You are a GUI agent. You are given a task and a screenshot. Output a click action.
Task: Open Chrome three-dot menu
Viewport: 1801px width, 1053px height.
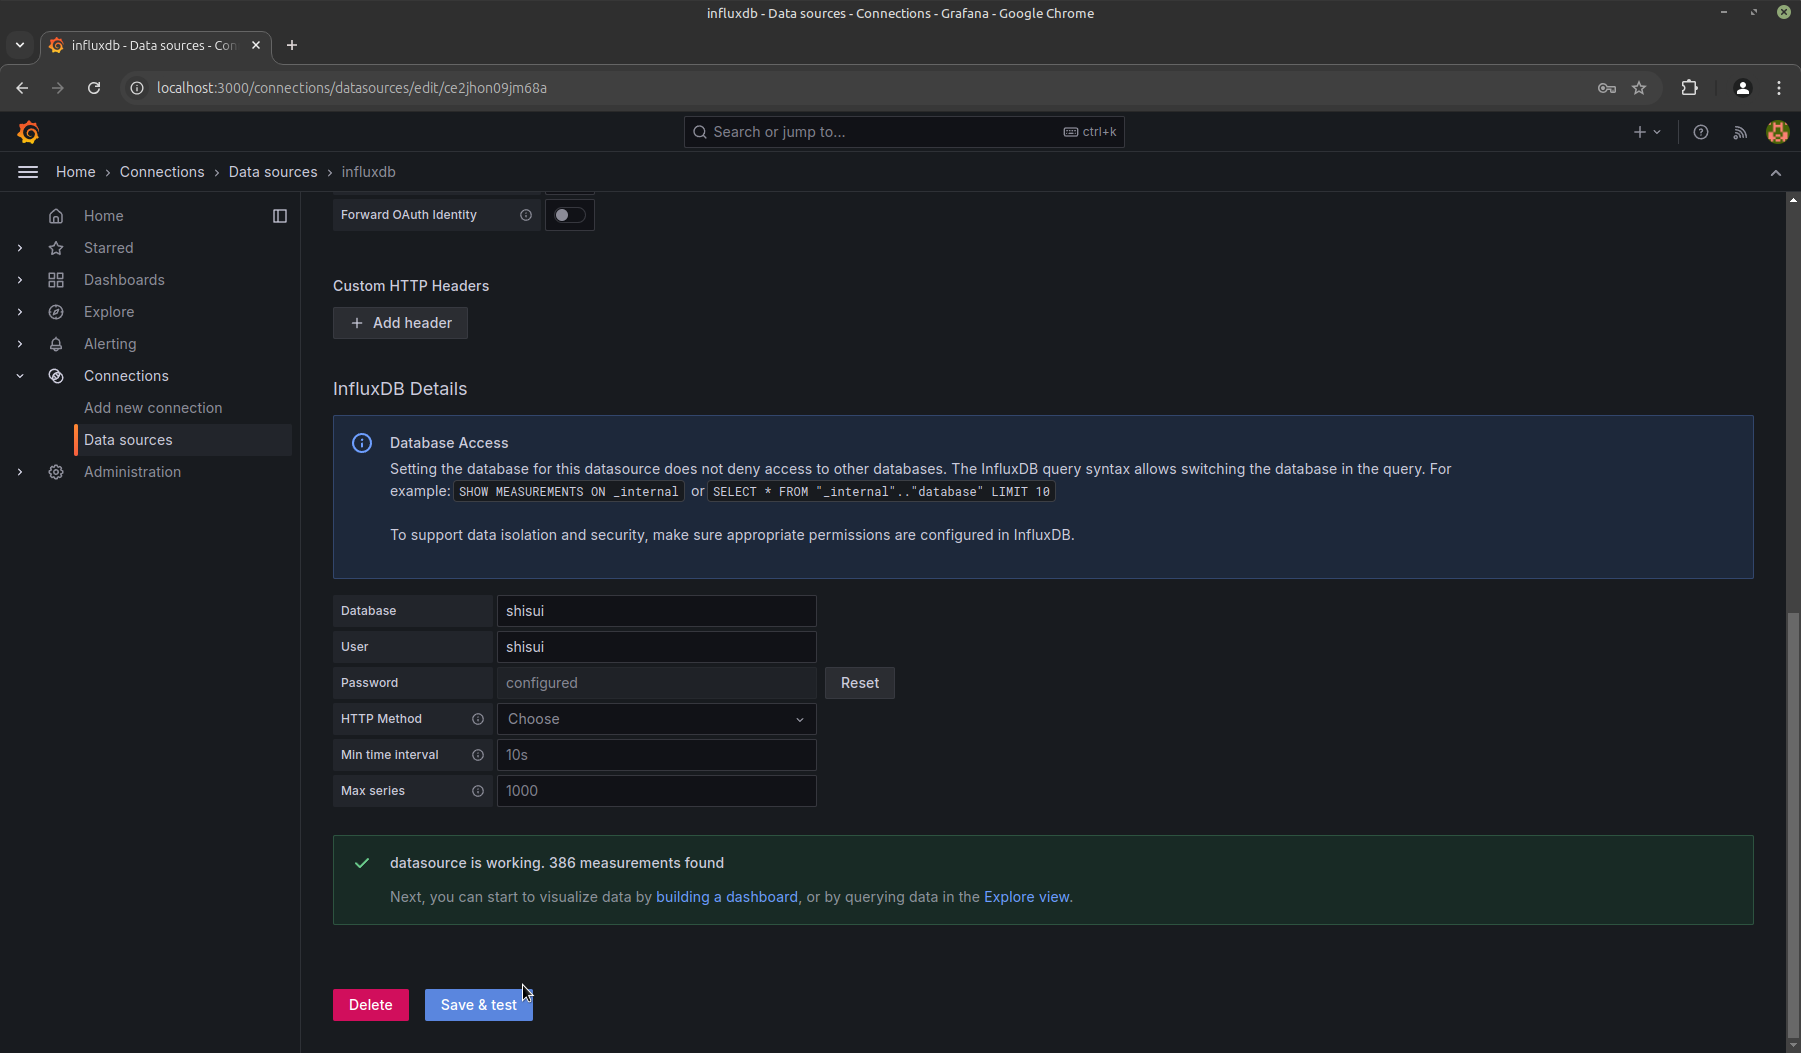click(x=1779, y=88)
